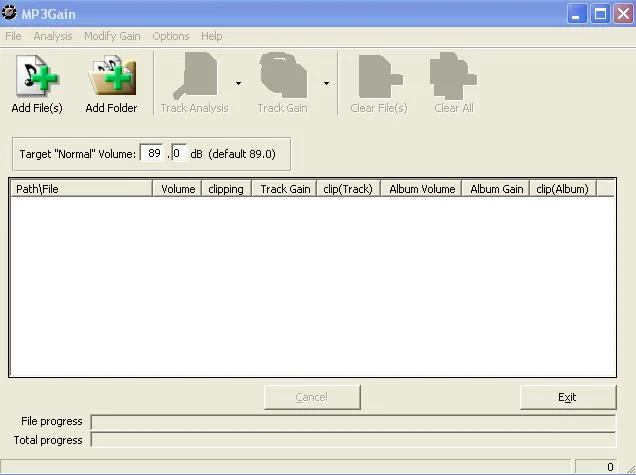Click the Clear All toolbar icon
Image resolution: width=636 pixels, height=475 pixels.
pyautogui.click(x=453, y=78)
